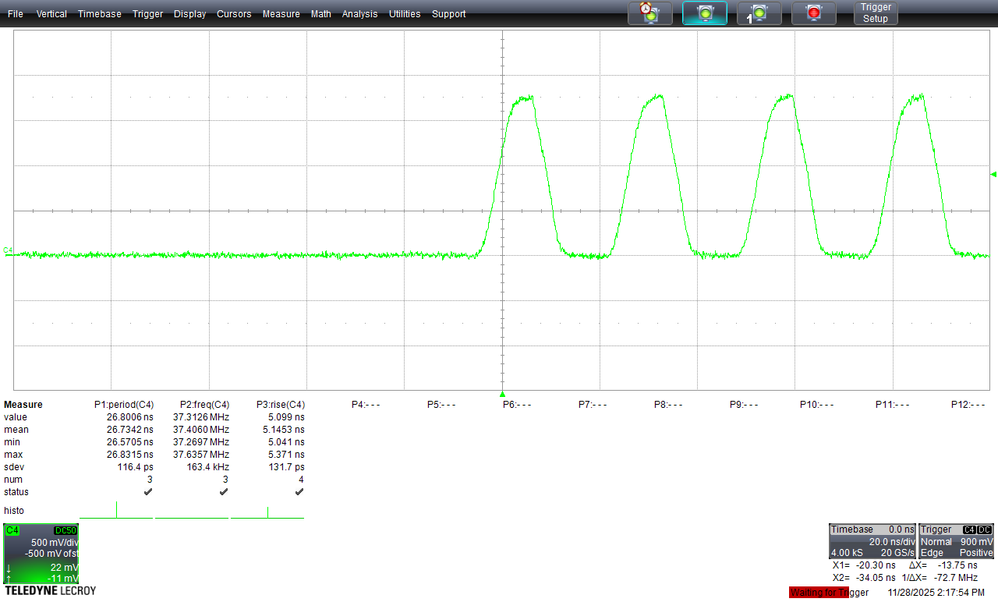Select the empty P9 measurement slot
The height and width of the screenshot is (599, 998).
click(744, 405)
